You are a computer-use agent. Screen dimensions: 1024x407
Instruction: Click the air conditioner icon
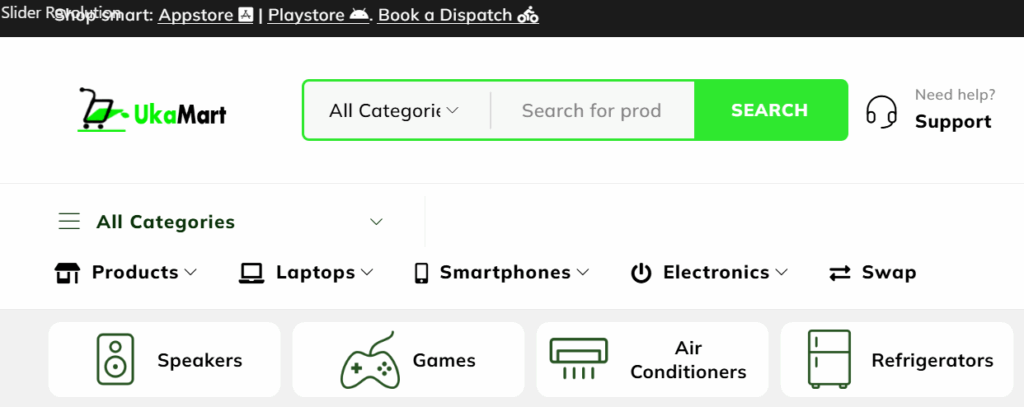click(578, 359)
